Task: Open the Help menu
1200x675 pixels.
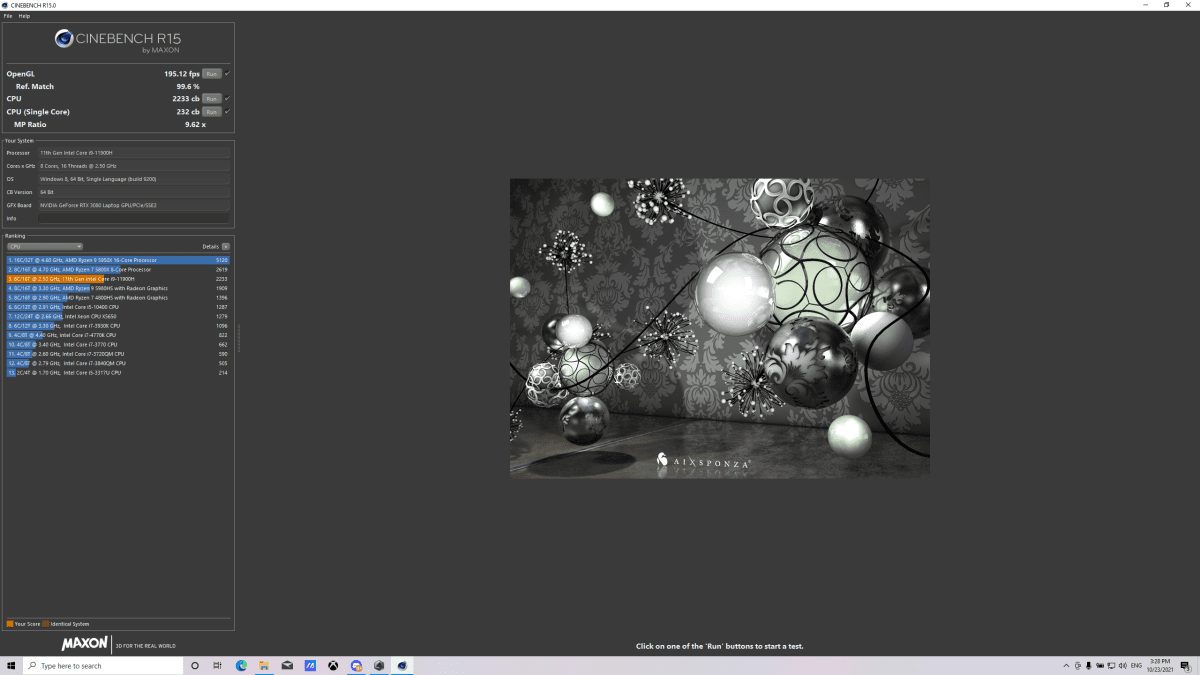Action: coord(24,16)
